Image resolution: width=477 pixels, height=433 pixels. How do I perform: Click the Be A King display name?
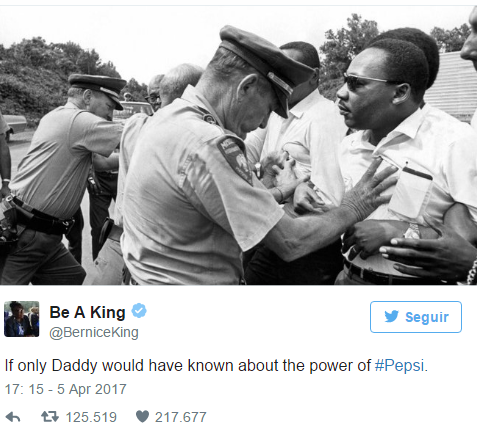click(x=87, y=312)
